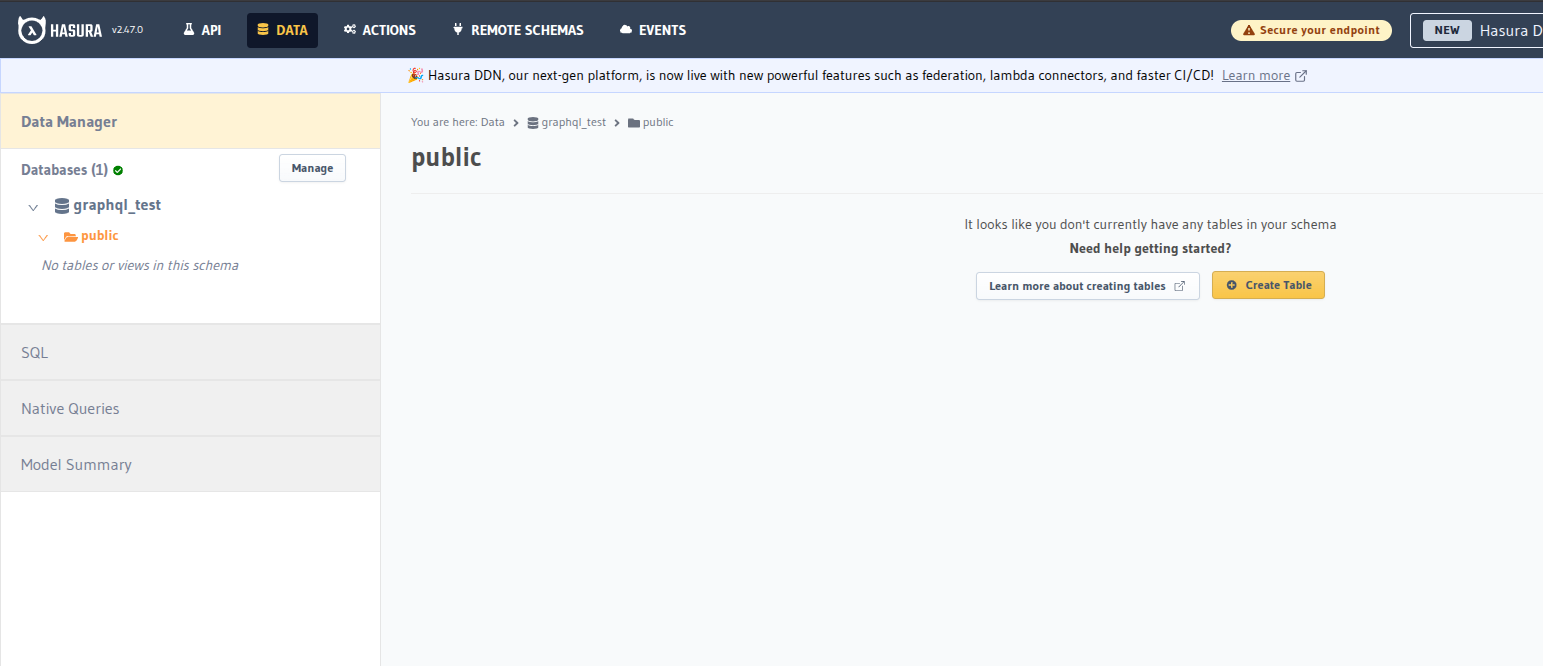The image size is (1543, 666).
Task: Click the Secure your endpoint warning
Action: pyautogui.click(x=1311, y=30)
